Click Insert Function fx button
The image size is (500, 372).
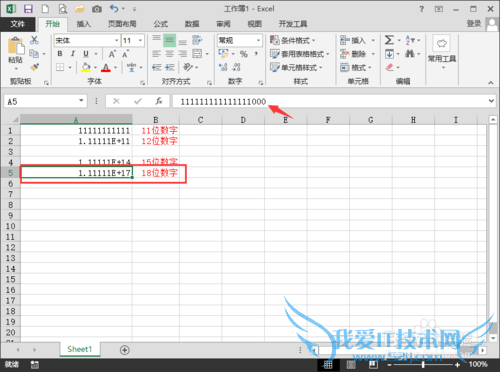coord(159,101)
